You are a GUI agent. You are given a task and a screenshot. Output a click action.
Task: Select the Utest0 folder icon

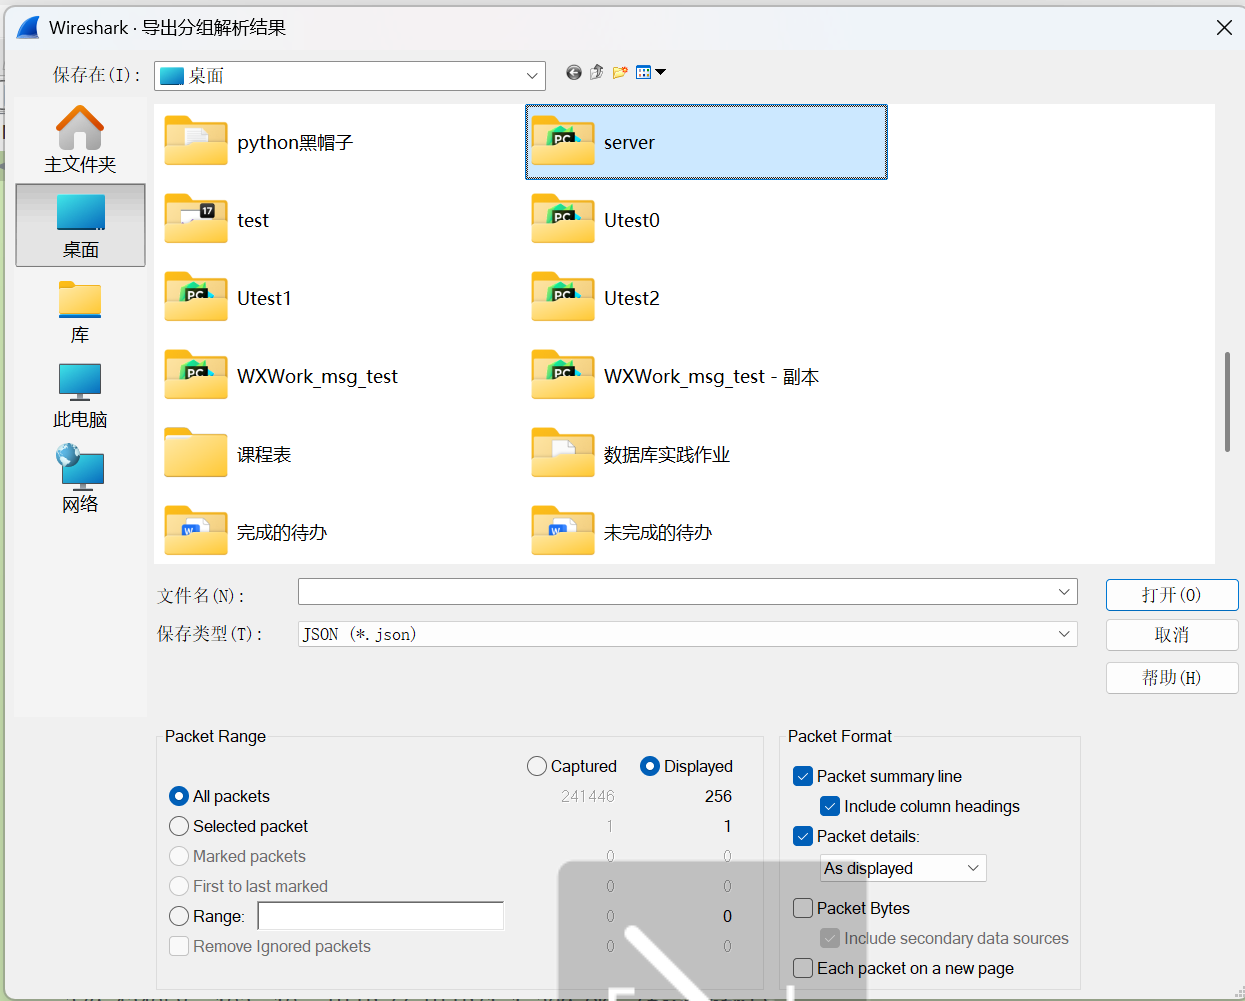(563, 219)
